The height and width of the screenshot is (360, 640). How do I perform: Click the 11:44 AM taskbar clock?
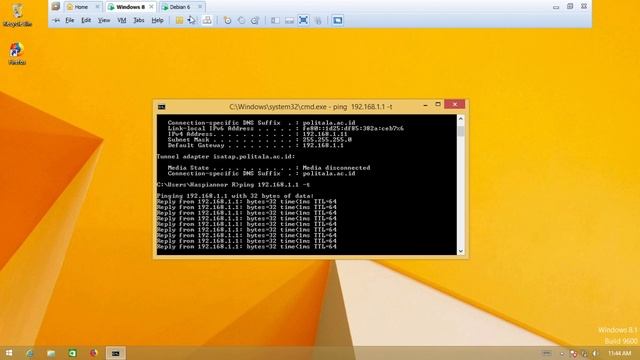(620, 353)
